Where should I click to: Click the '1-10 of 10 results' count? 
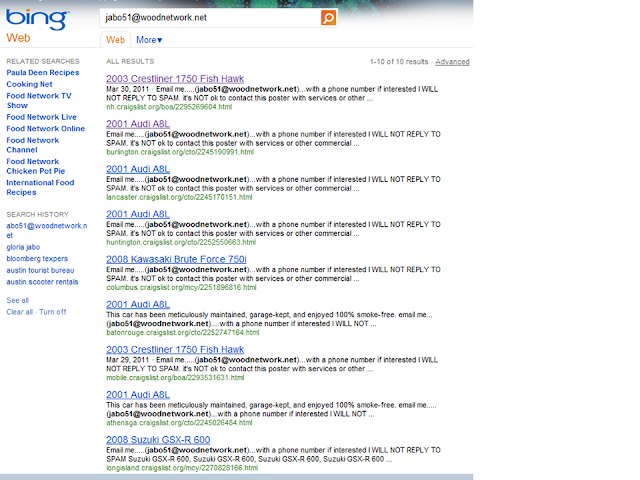click(399, 62)
